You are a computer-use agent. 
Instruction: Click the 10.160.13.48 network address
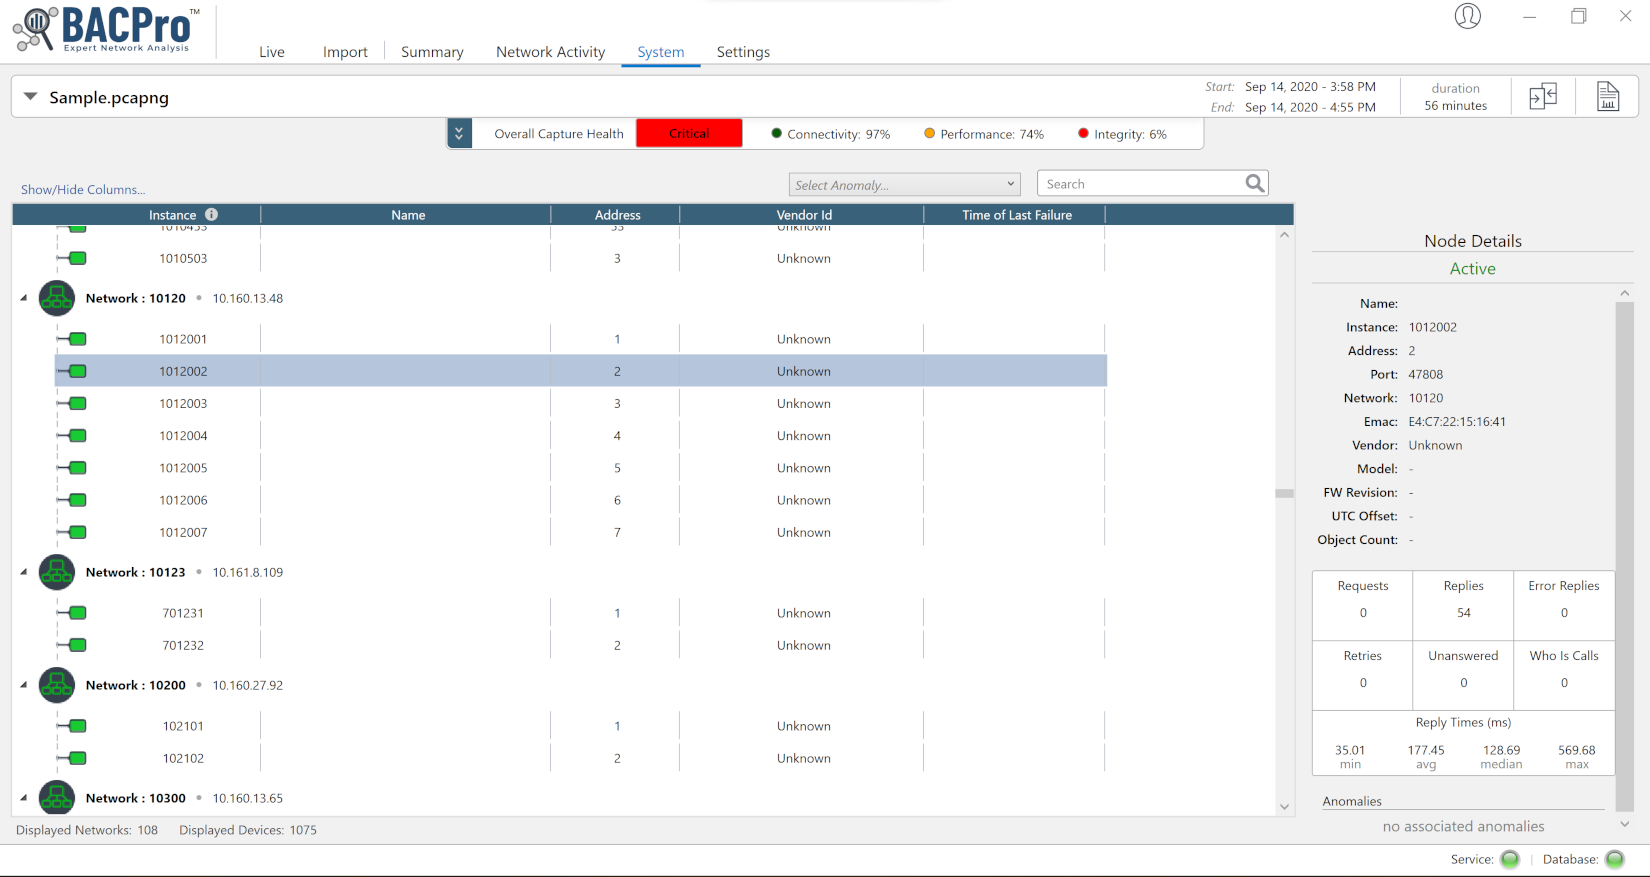248,298
